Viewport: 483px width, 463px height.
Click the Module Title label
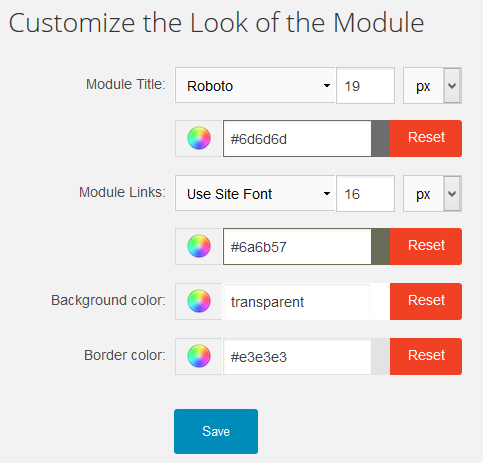[x=126, y=84]
